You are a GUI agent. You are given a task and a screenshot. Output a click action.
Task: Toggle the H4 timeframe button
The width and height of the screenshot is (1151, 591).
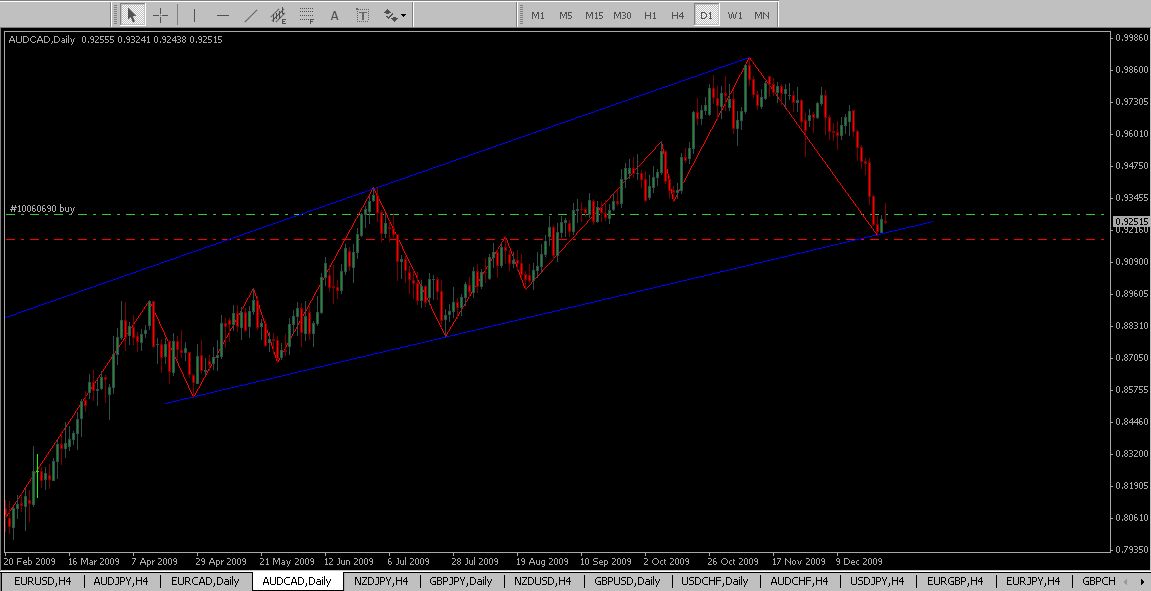[678, 15]
